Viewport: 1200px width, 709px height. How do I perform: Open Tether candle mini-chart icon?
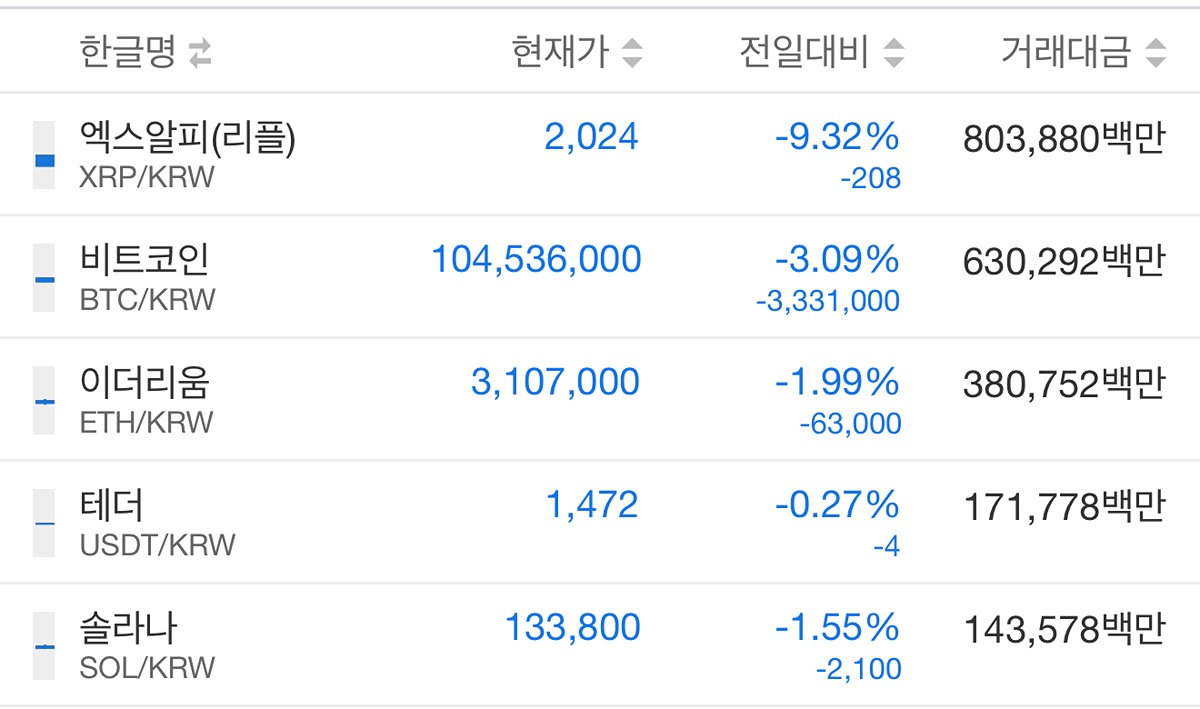point(44,523)
